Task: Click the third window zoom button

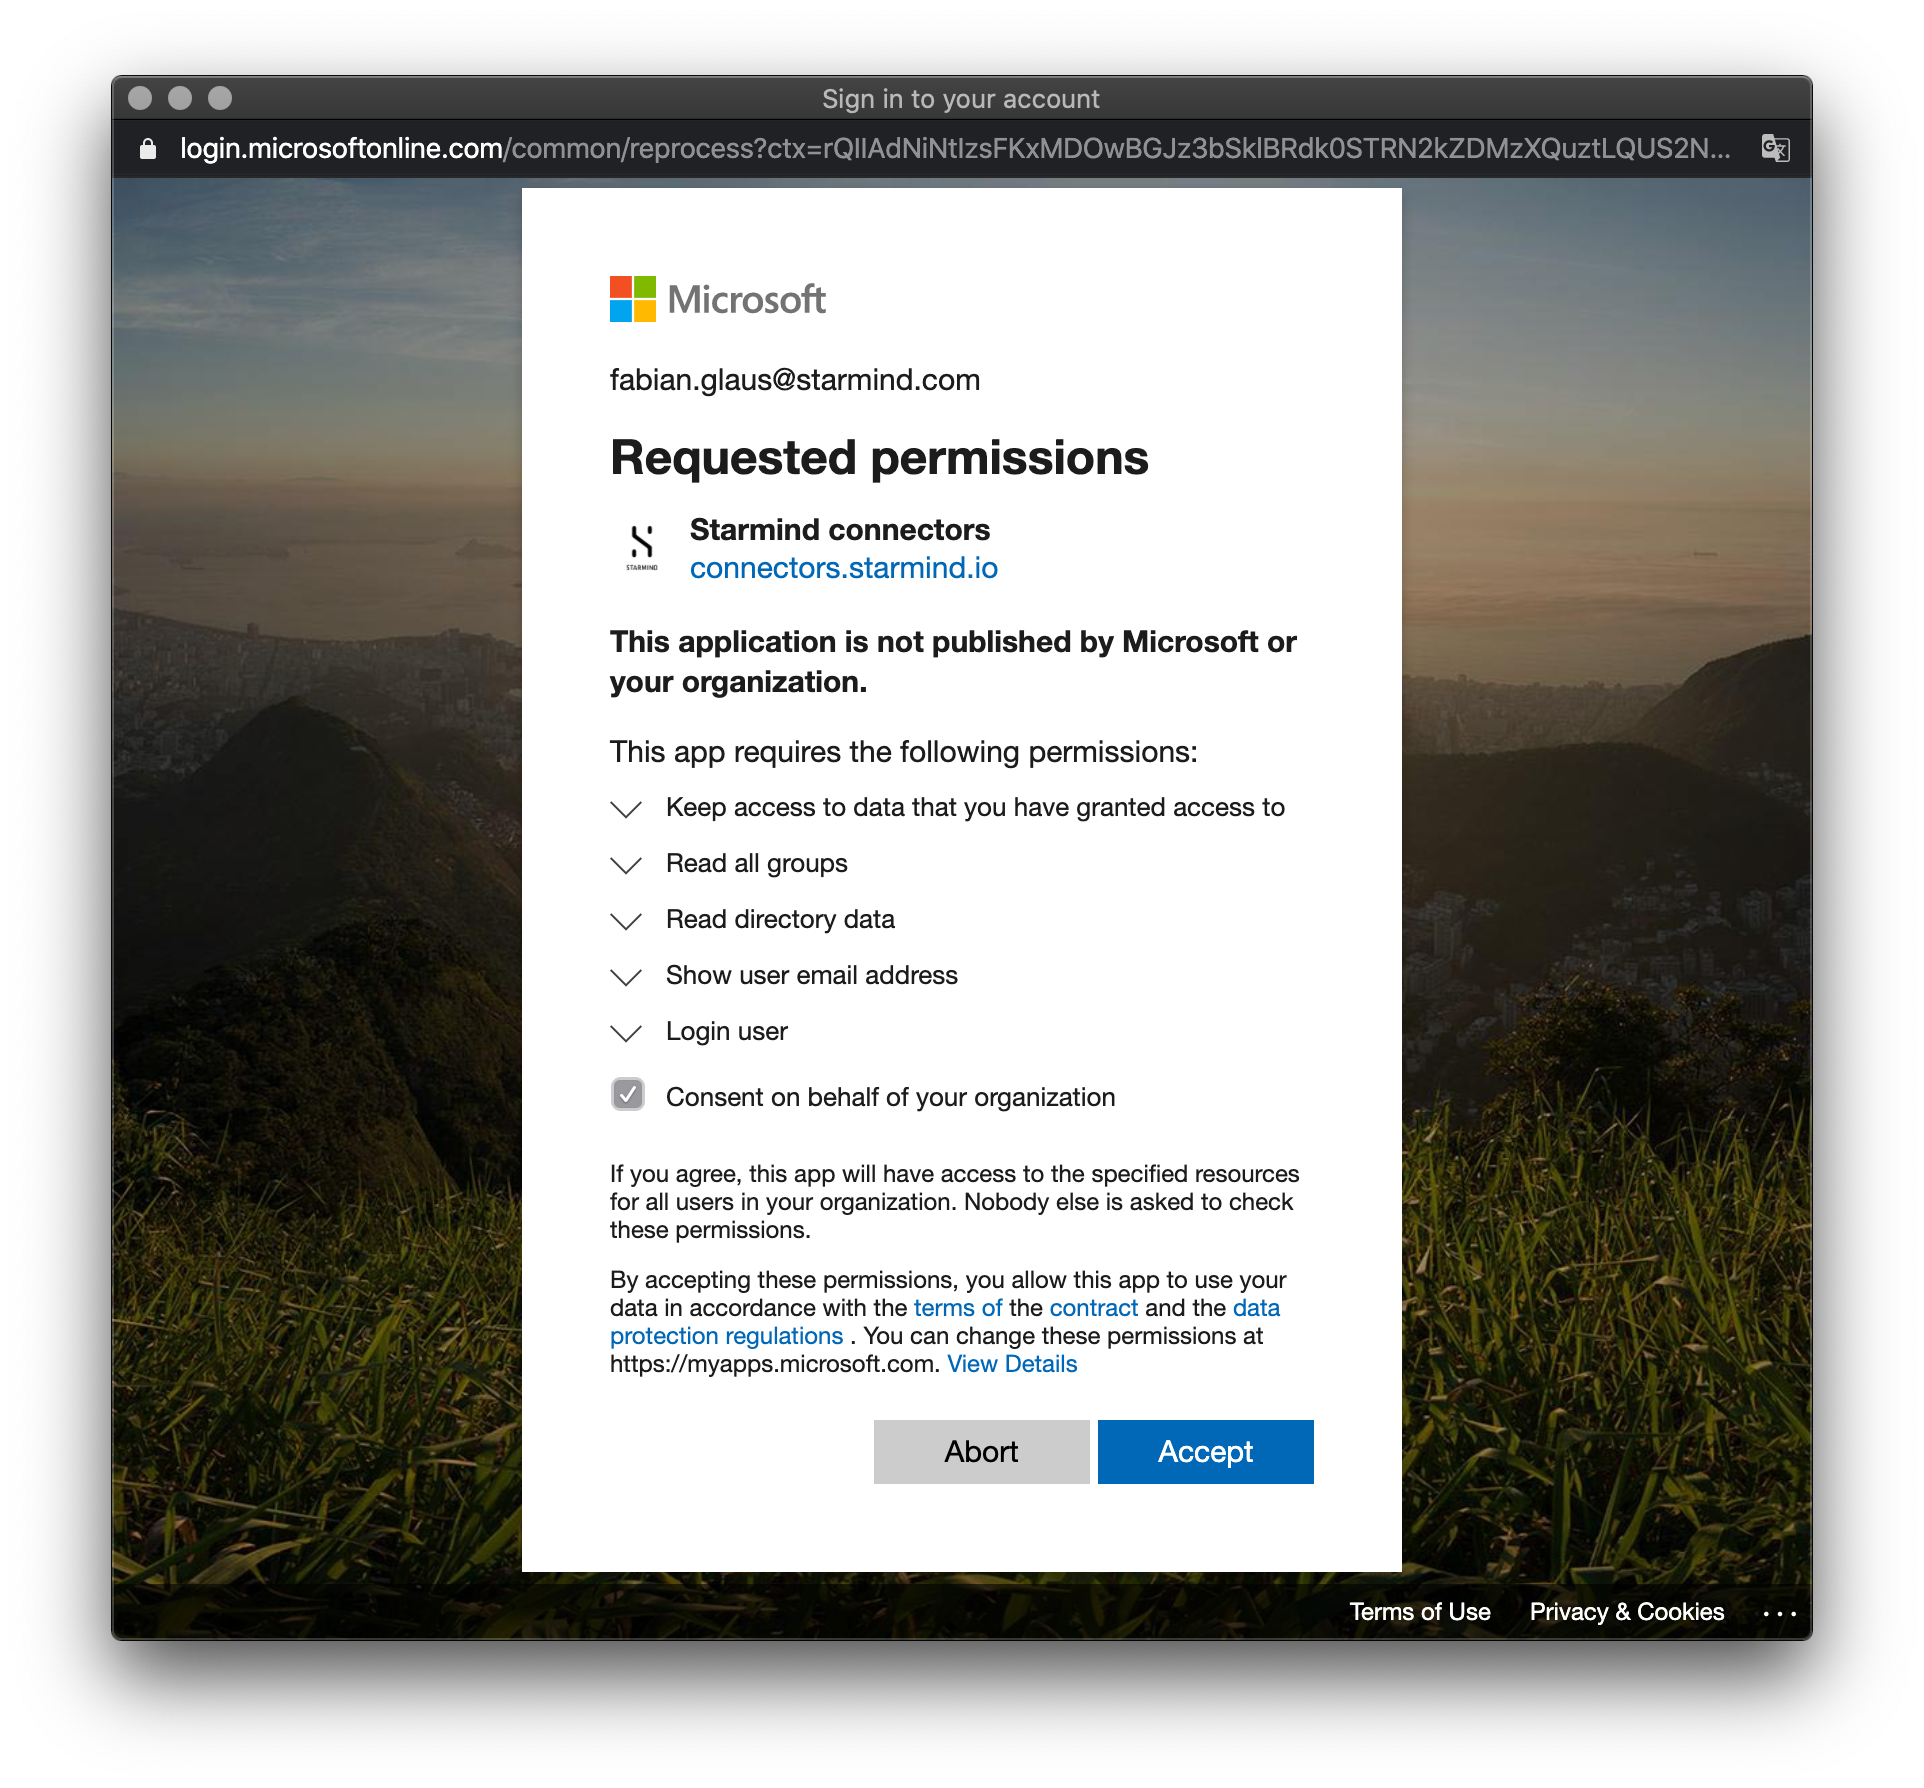Action: [220, 98]
